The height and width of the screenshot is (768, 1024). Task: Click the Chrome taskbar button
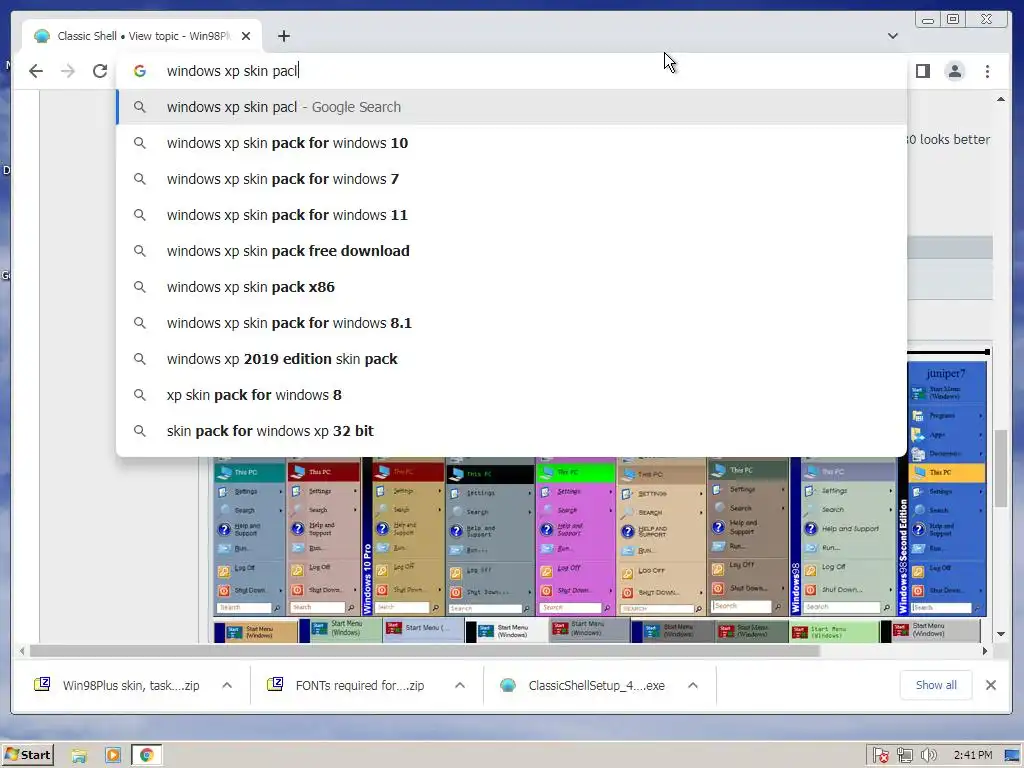pyautogui.click(x=147, y=756)
